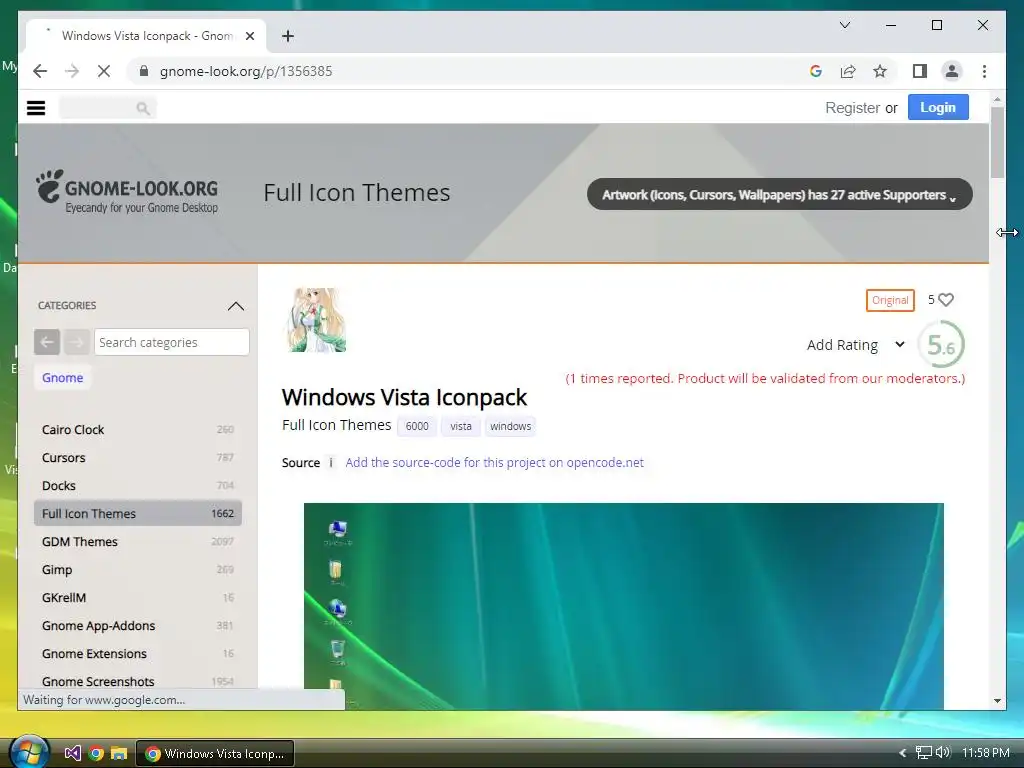
Task: Select the Full Icon Themes category
Action: tap(138, 513)
